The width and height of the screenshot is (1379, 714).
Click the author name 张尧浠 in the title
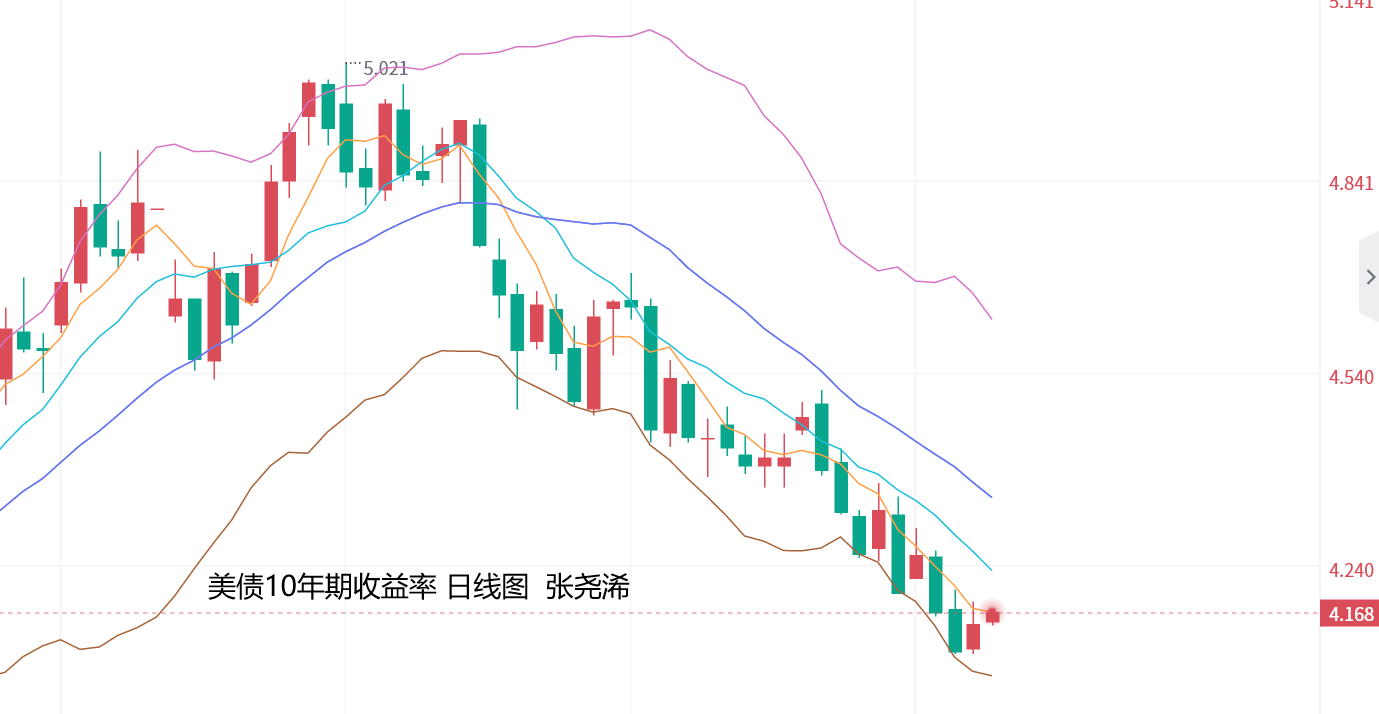[x=588, y=587]
